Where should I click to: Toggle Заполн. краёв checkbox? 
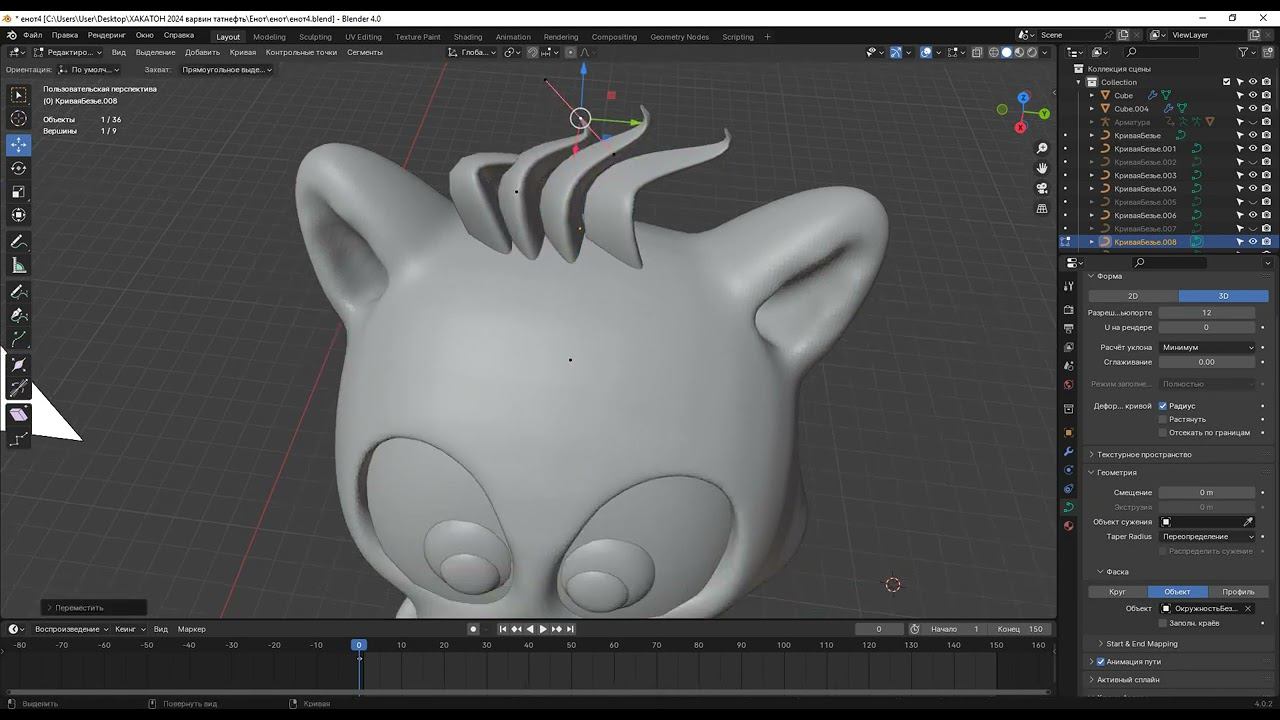pos(1163,623)
